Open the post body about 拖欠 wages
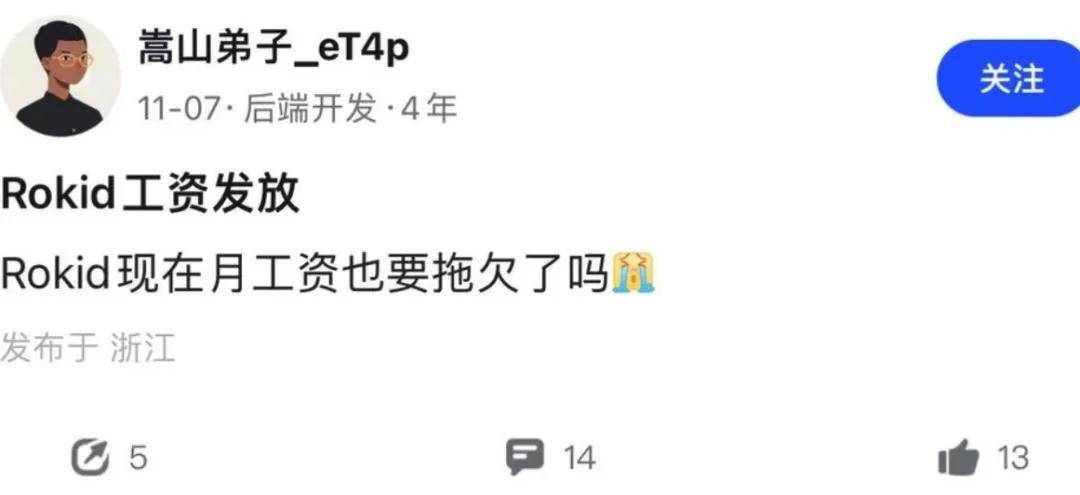Image resolution: width=1080 pixels, height=495 pixels. [327, 273]
